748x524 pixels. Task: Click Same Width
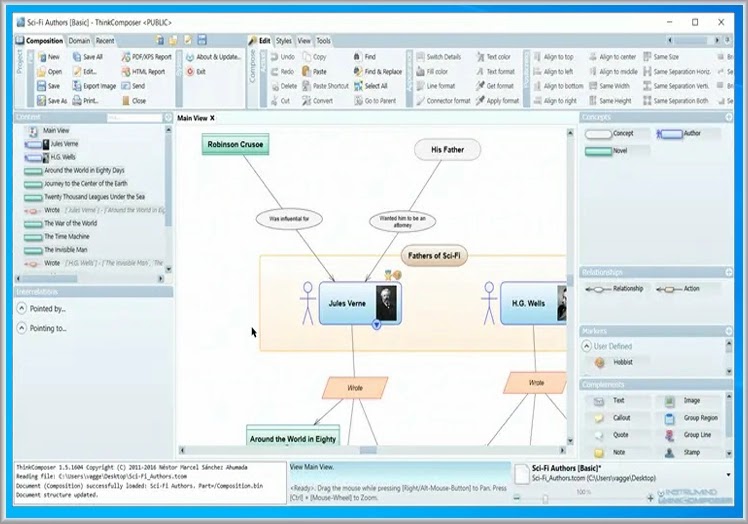coord(609,86)
